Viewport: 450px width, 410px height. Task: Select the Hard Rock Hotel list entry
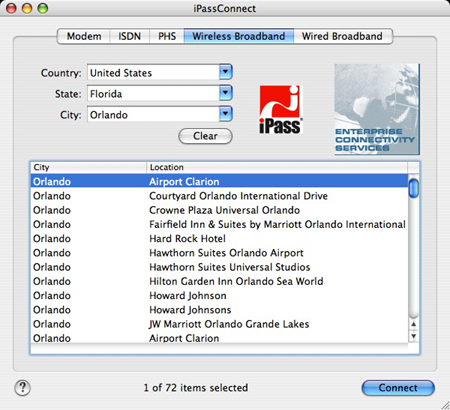pyautogui.click(x=219, y=239)
